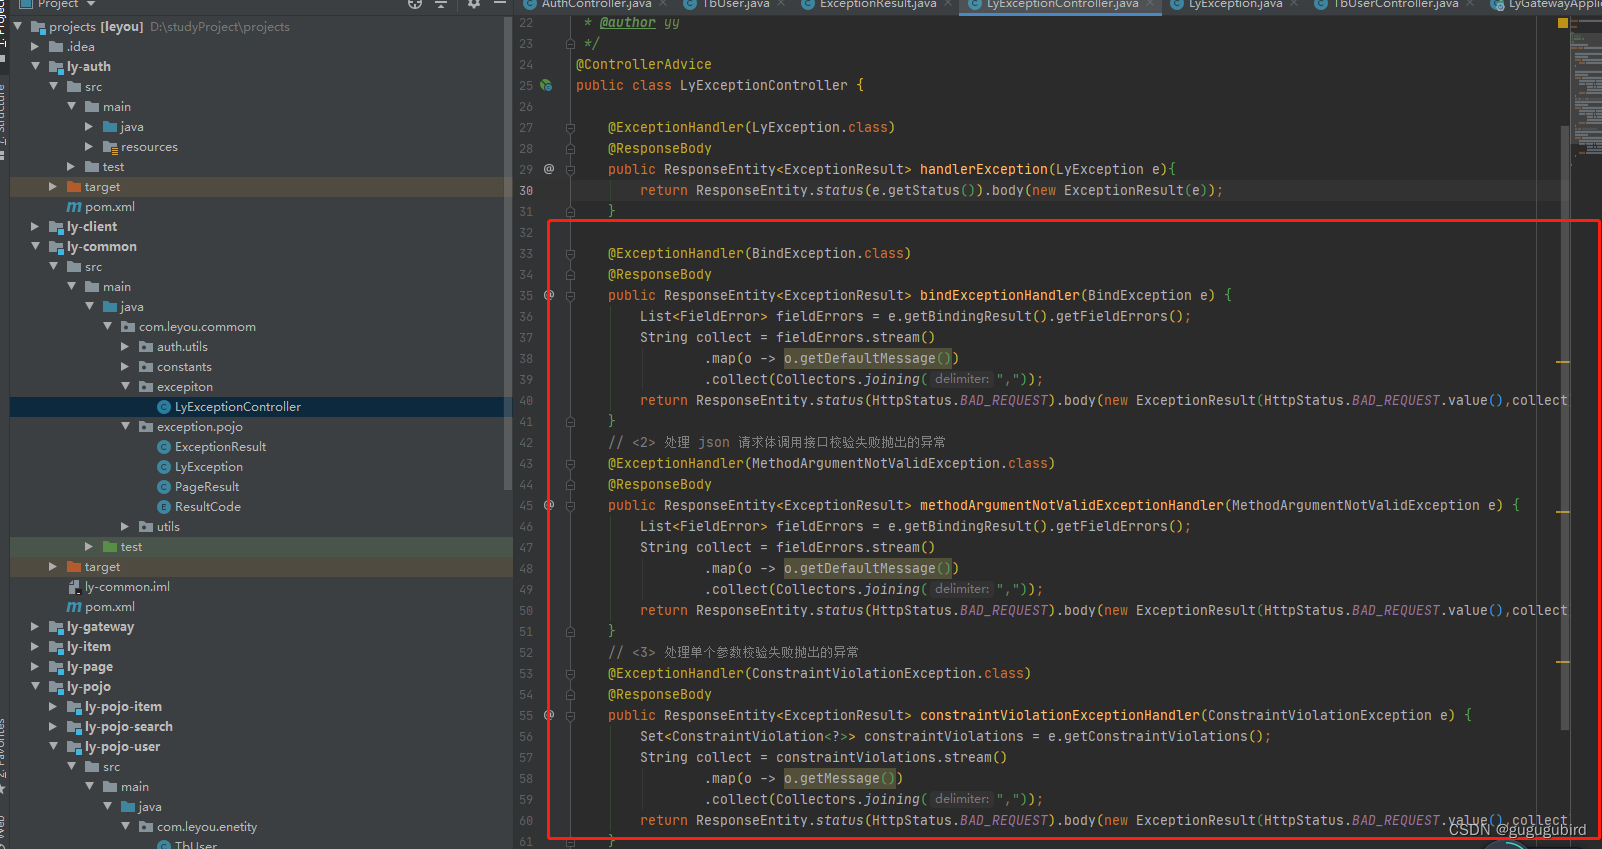The height and width of the screenshot is (849, 1602).
Task: Click the @ControllerAdvice annotation text
Action: click(x=644, y=64)
